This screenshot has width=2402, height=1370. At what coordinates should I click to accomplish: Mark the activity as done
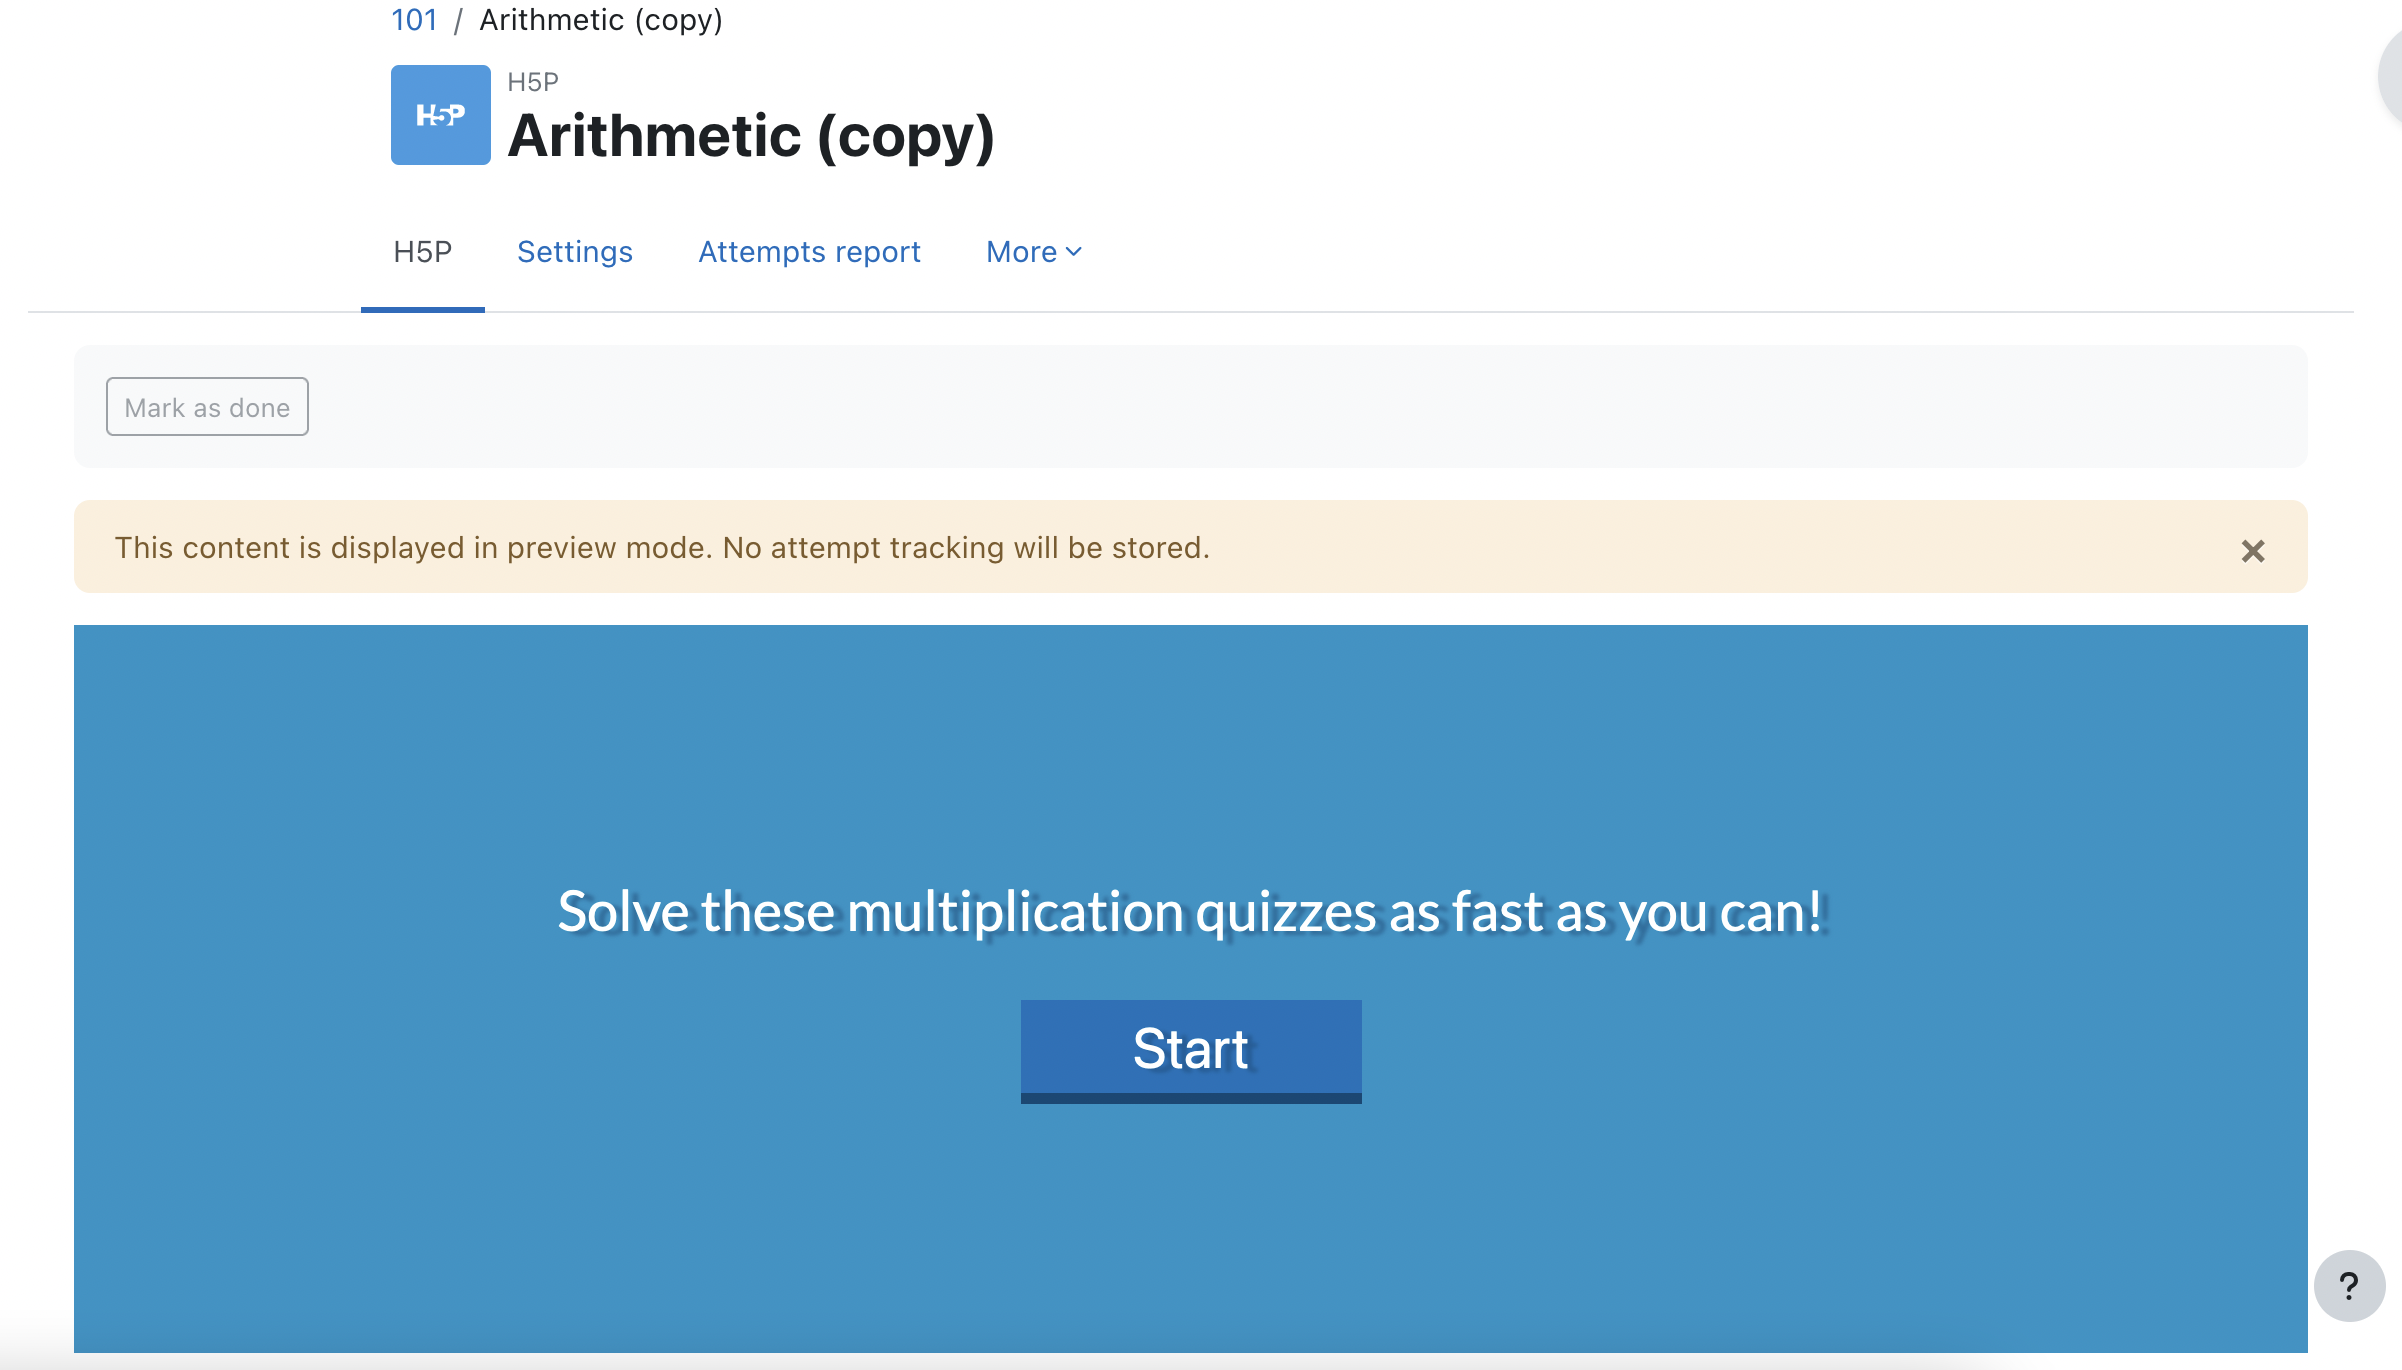tap(207, 407)
